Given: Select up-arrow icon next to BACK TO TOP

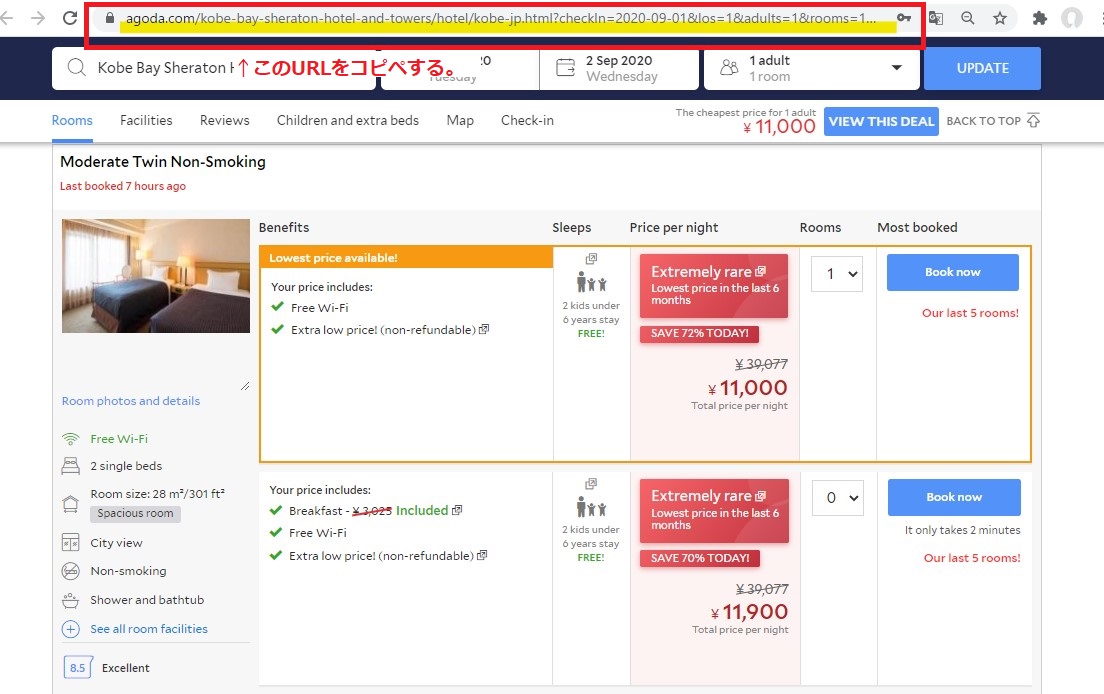Looking at the screenshot, I should click(x=1033, y=120).
